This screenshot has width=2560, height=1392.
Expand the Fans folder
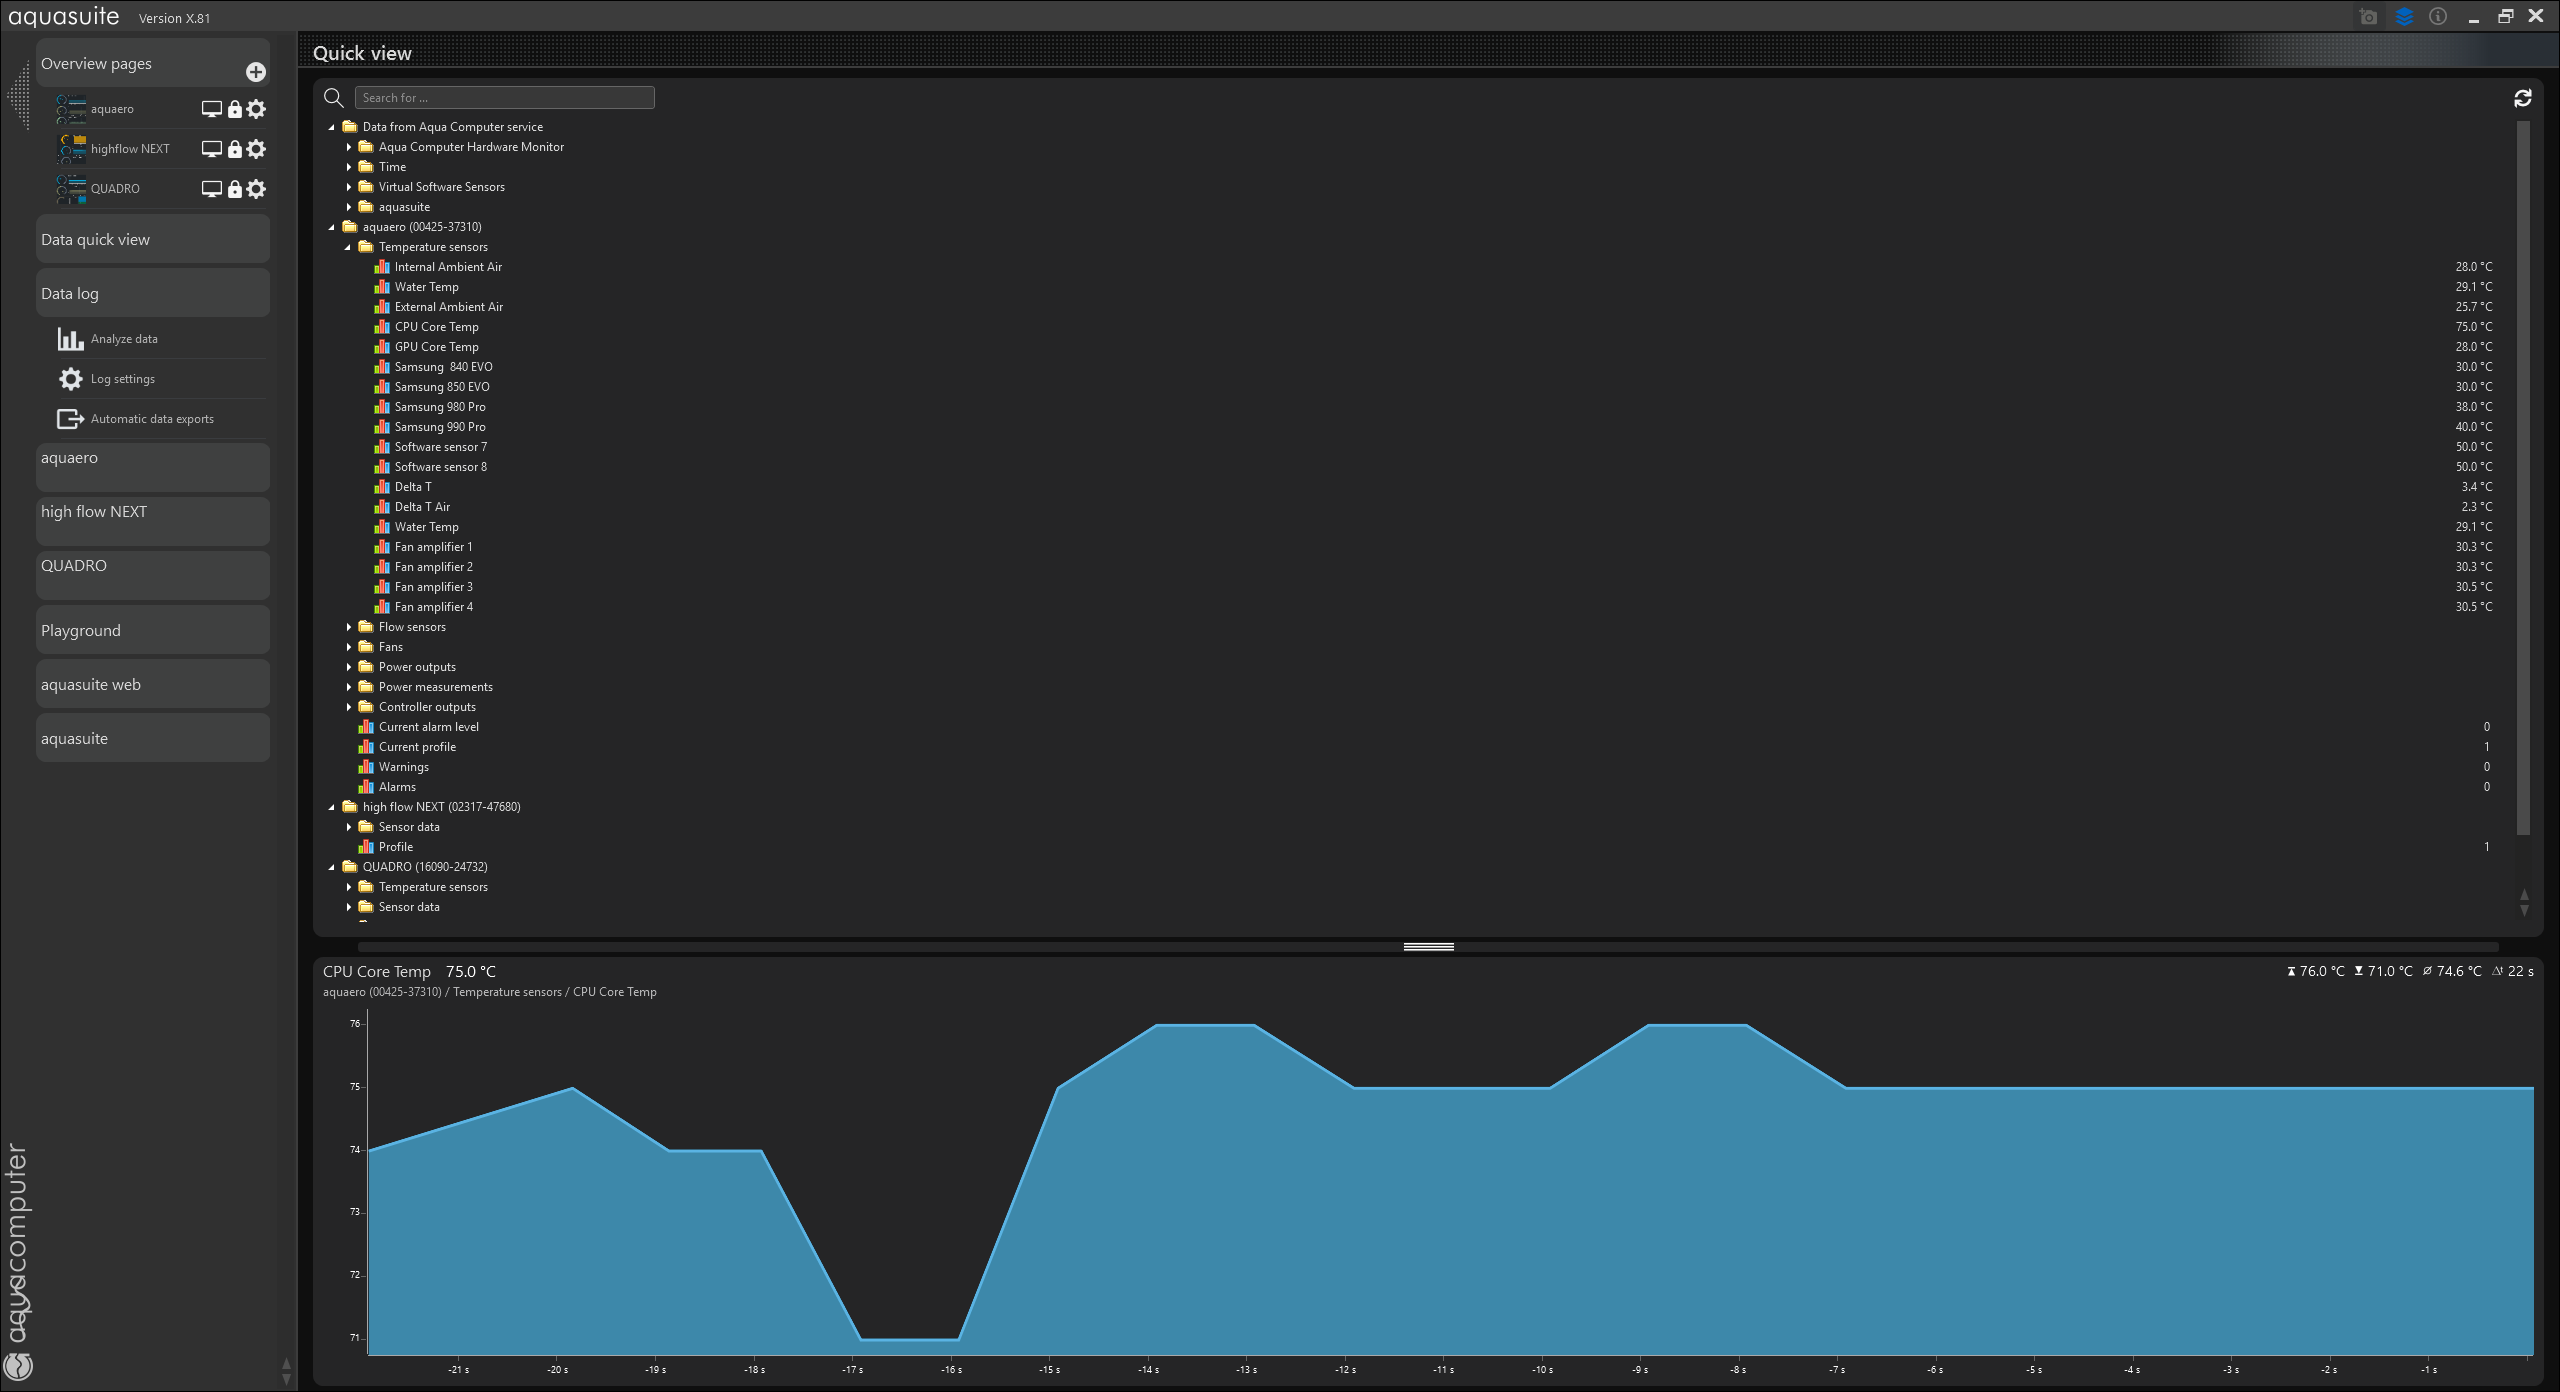(349, 647)
